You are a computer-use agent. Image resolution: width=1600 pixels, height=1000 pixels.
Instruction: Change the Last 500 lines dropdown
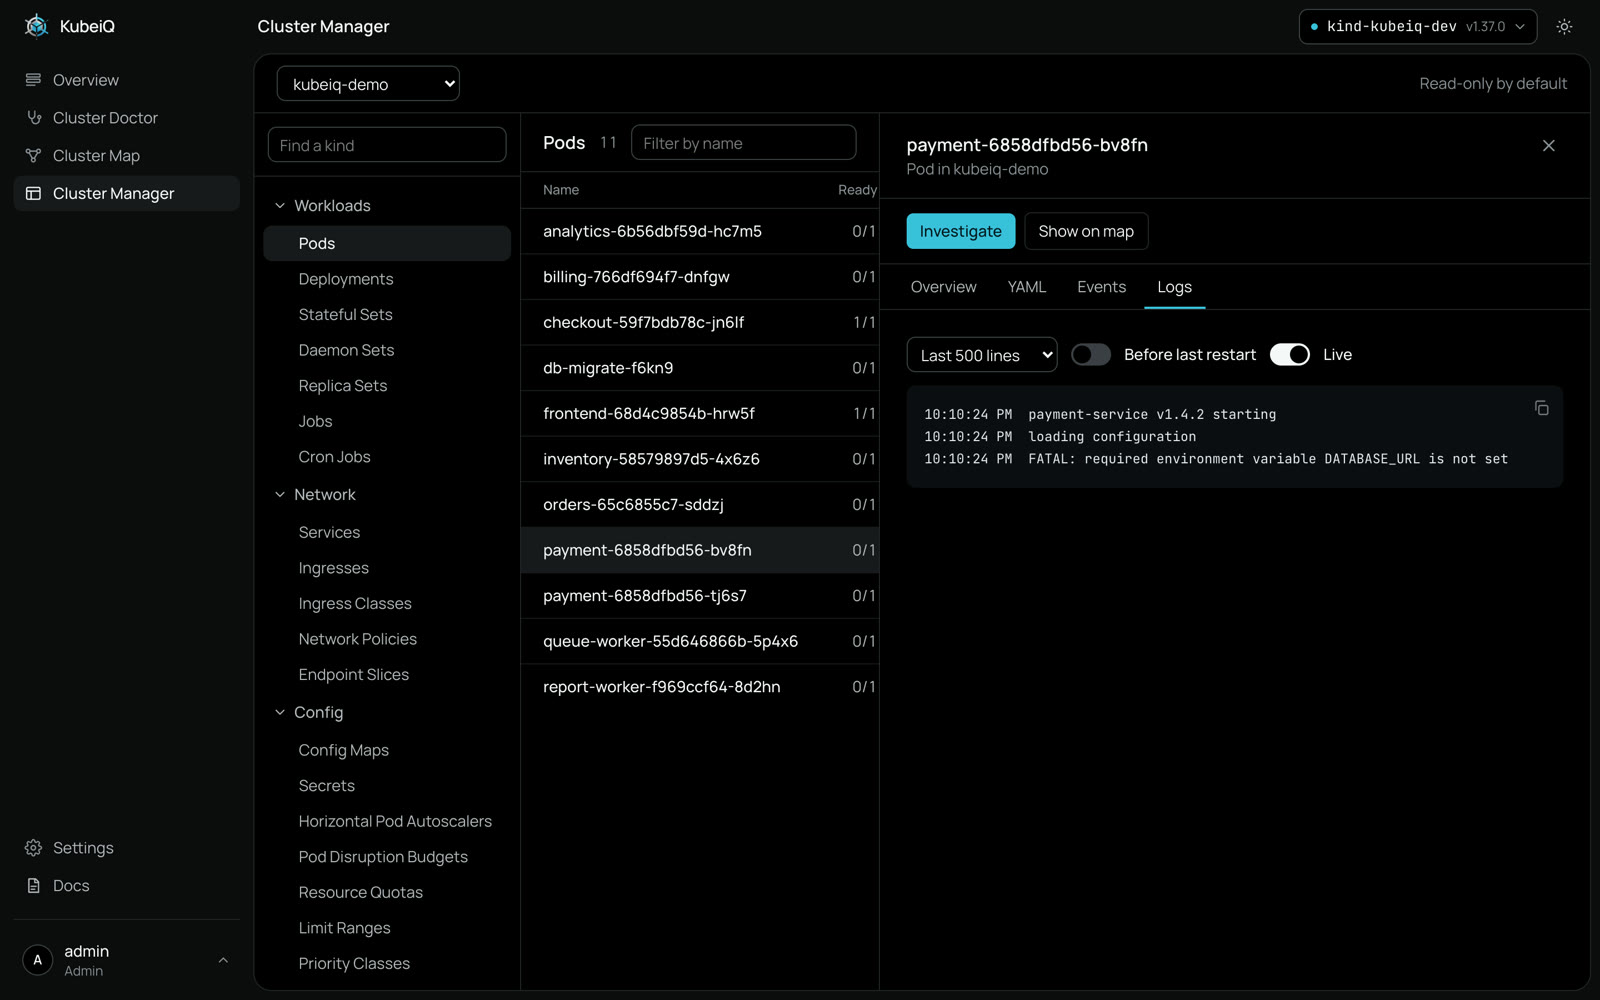coord(981,355)
